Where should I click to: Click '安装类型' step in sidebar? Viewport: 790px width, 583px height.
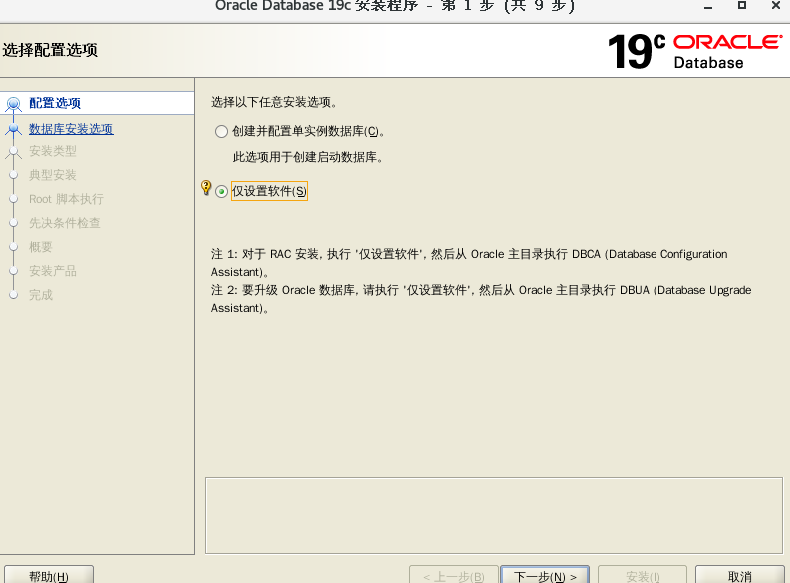[53, 151]
